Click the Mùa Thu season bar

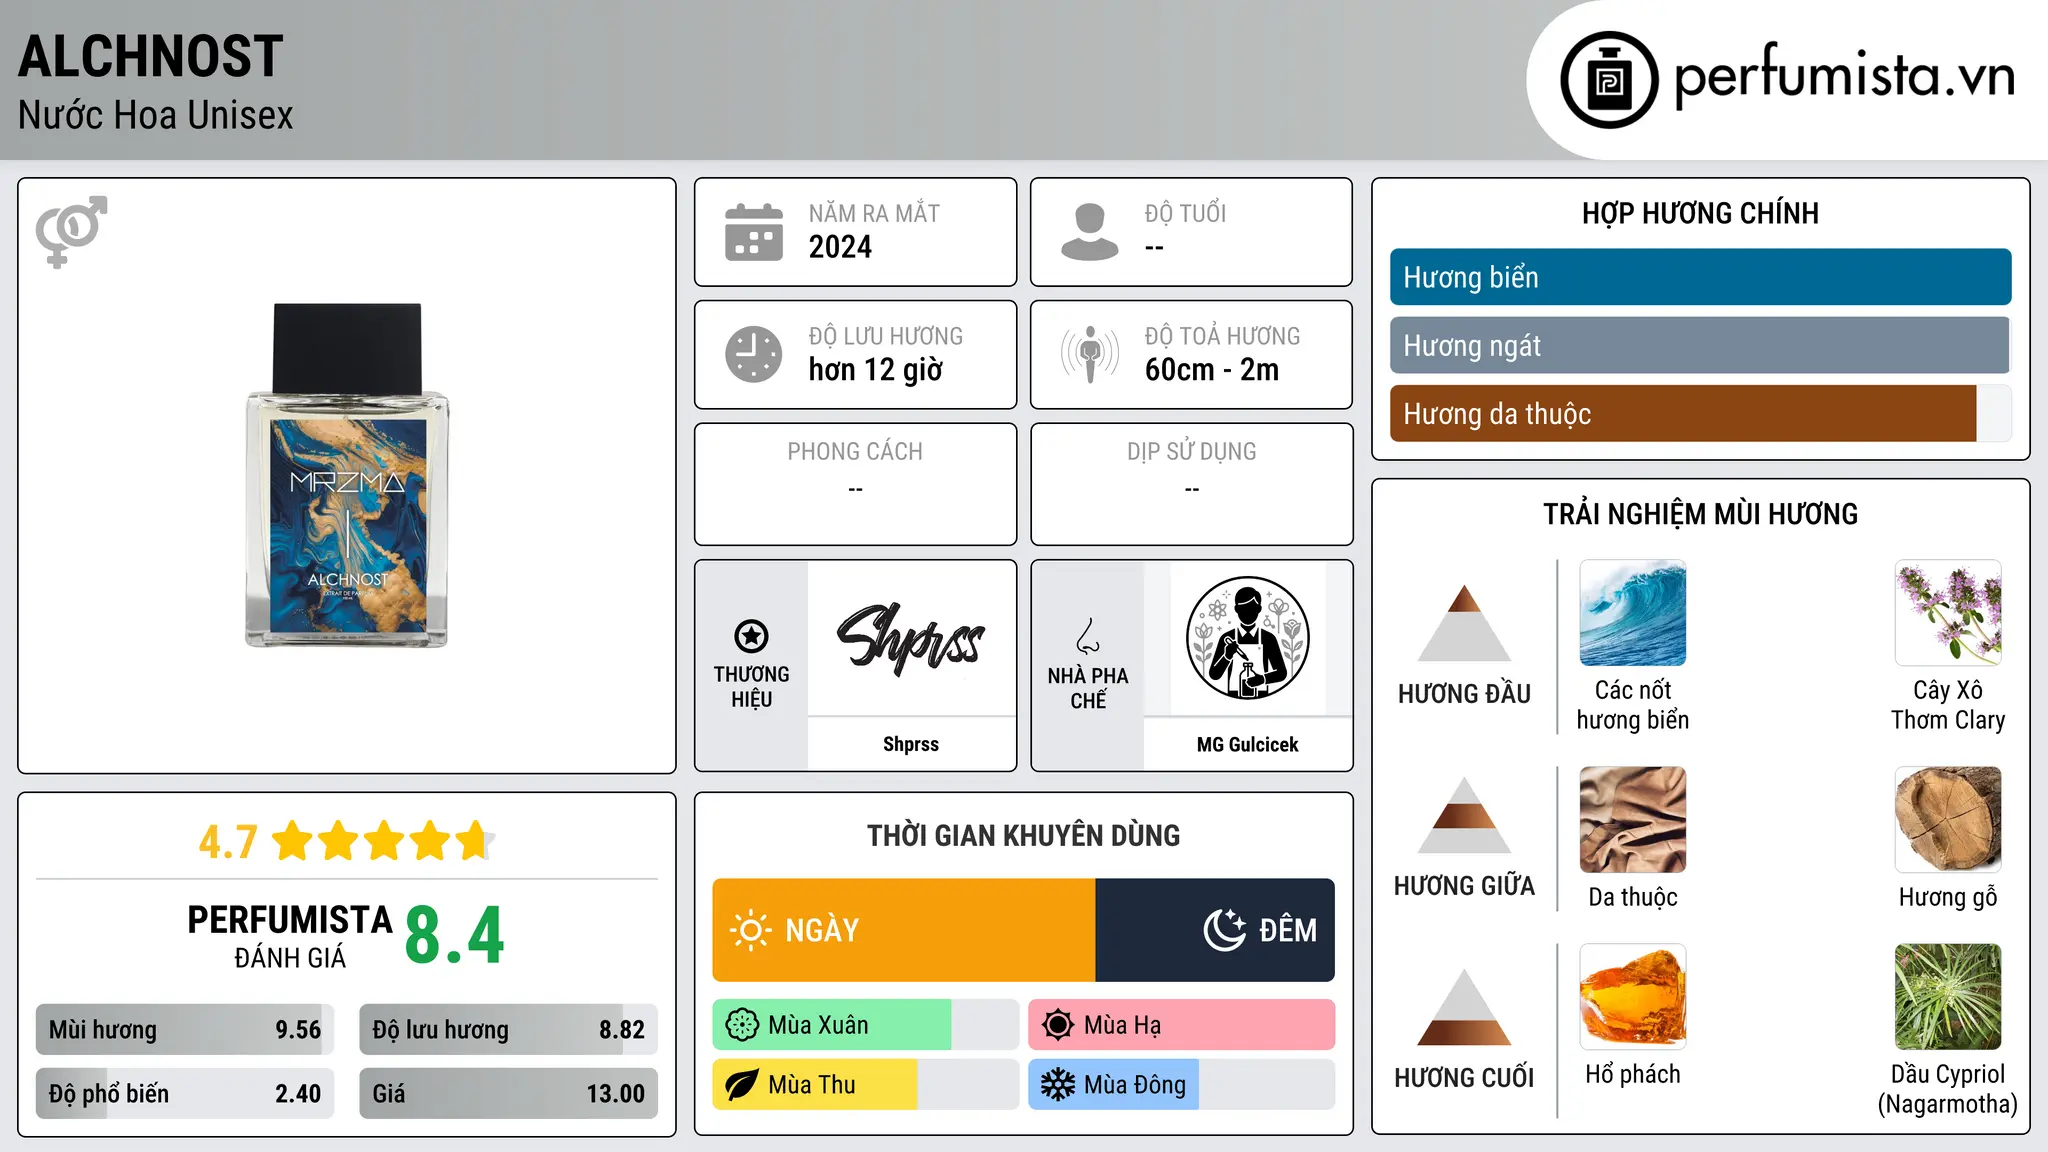[x=865, y=1085]
